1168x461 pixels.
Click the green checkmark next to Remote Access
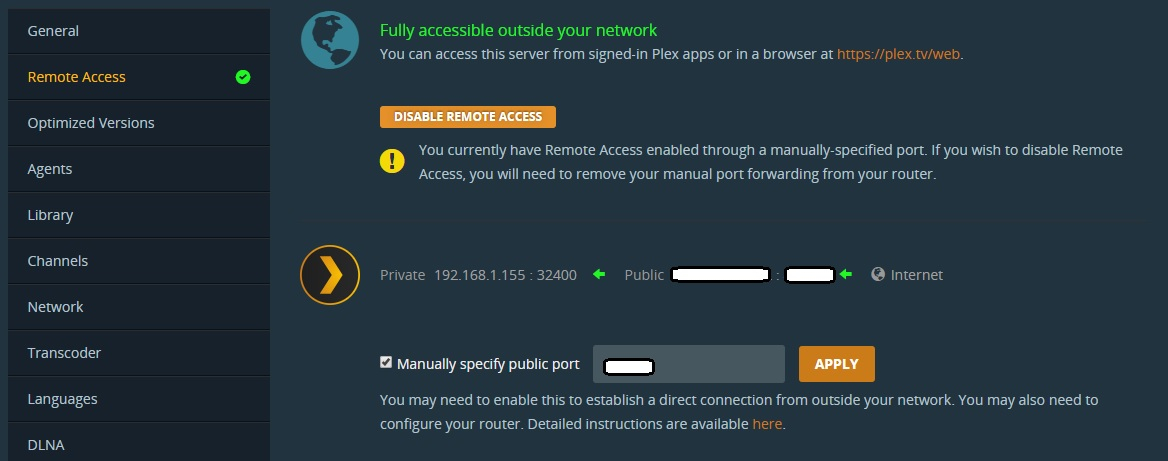click(243, 77)
